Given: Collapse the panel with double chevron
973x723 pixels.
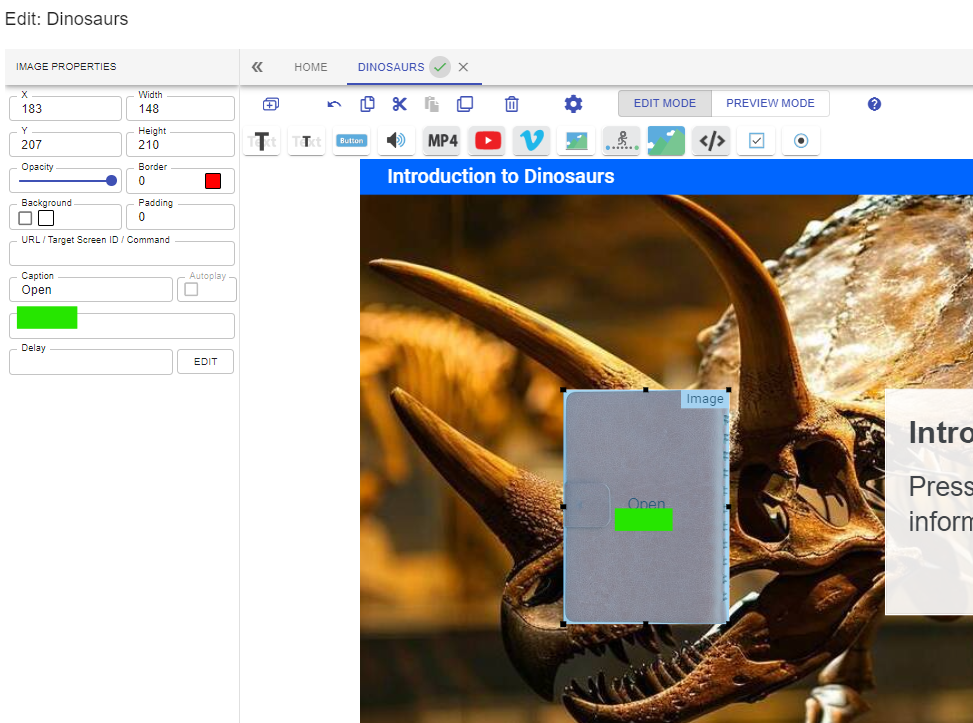Looking at the screenshot, I should tap(257, 67).
